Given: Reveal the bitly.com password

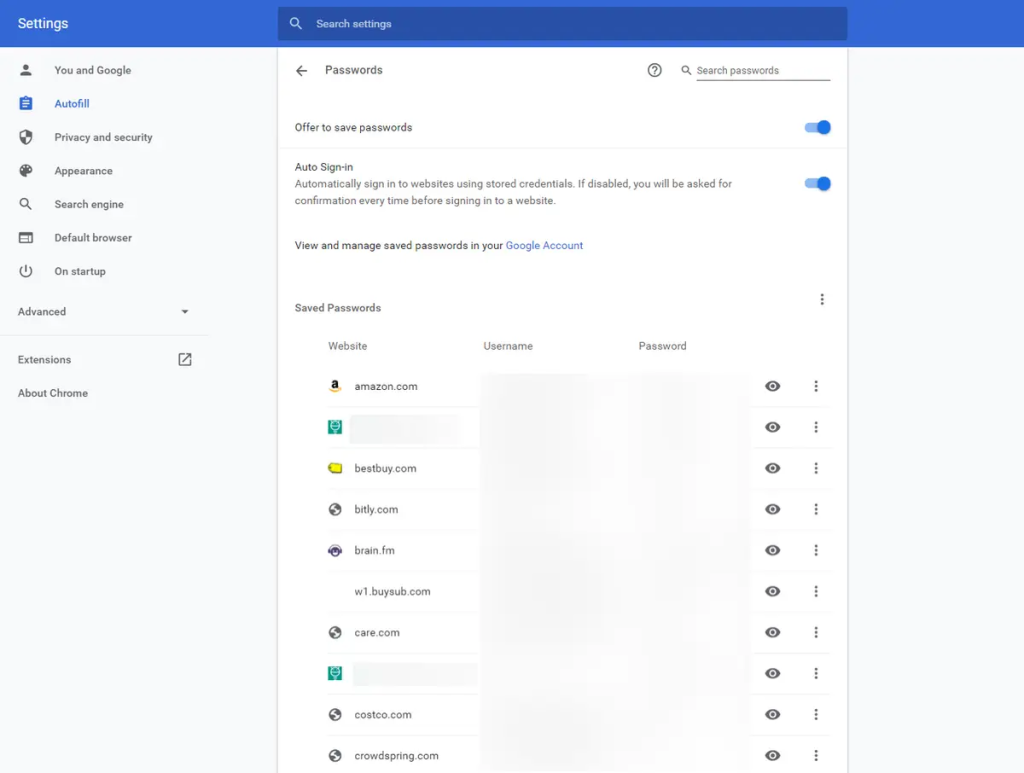Looking at the screenshot, I should click(773, 509).
